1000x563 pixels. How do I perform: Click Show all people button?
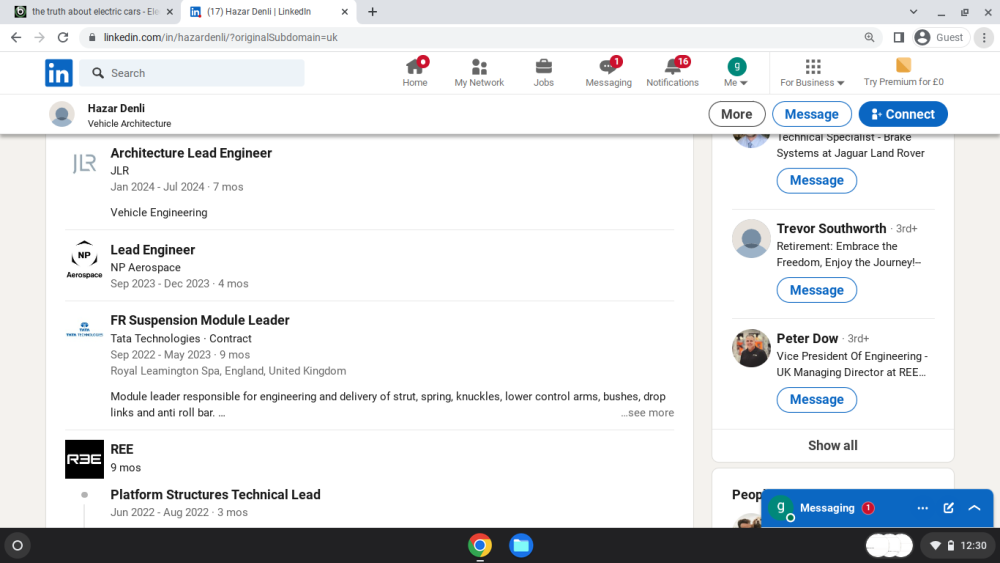832,446
